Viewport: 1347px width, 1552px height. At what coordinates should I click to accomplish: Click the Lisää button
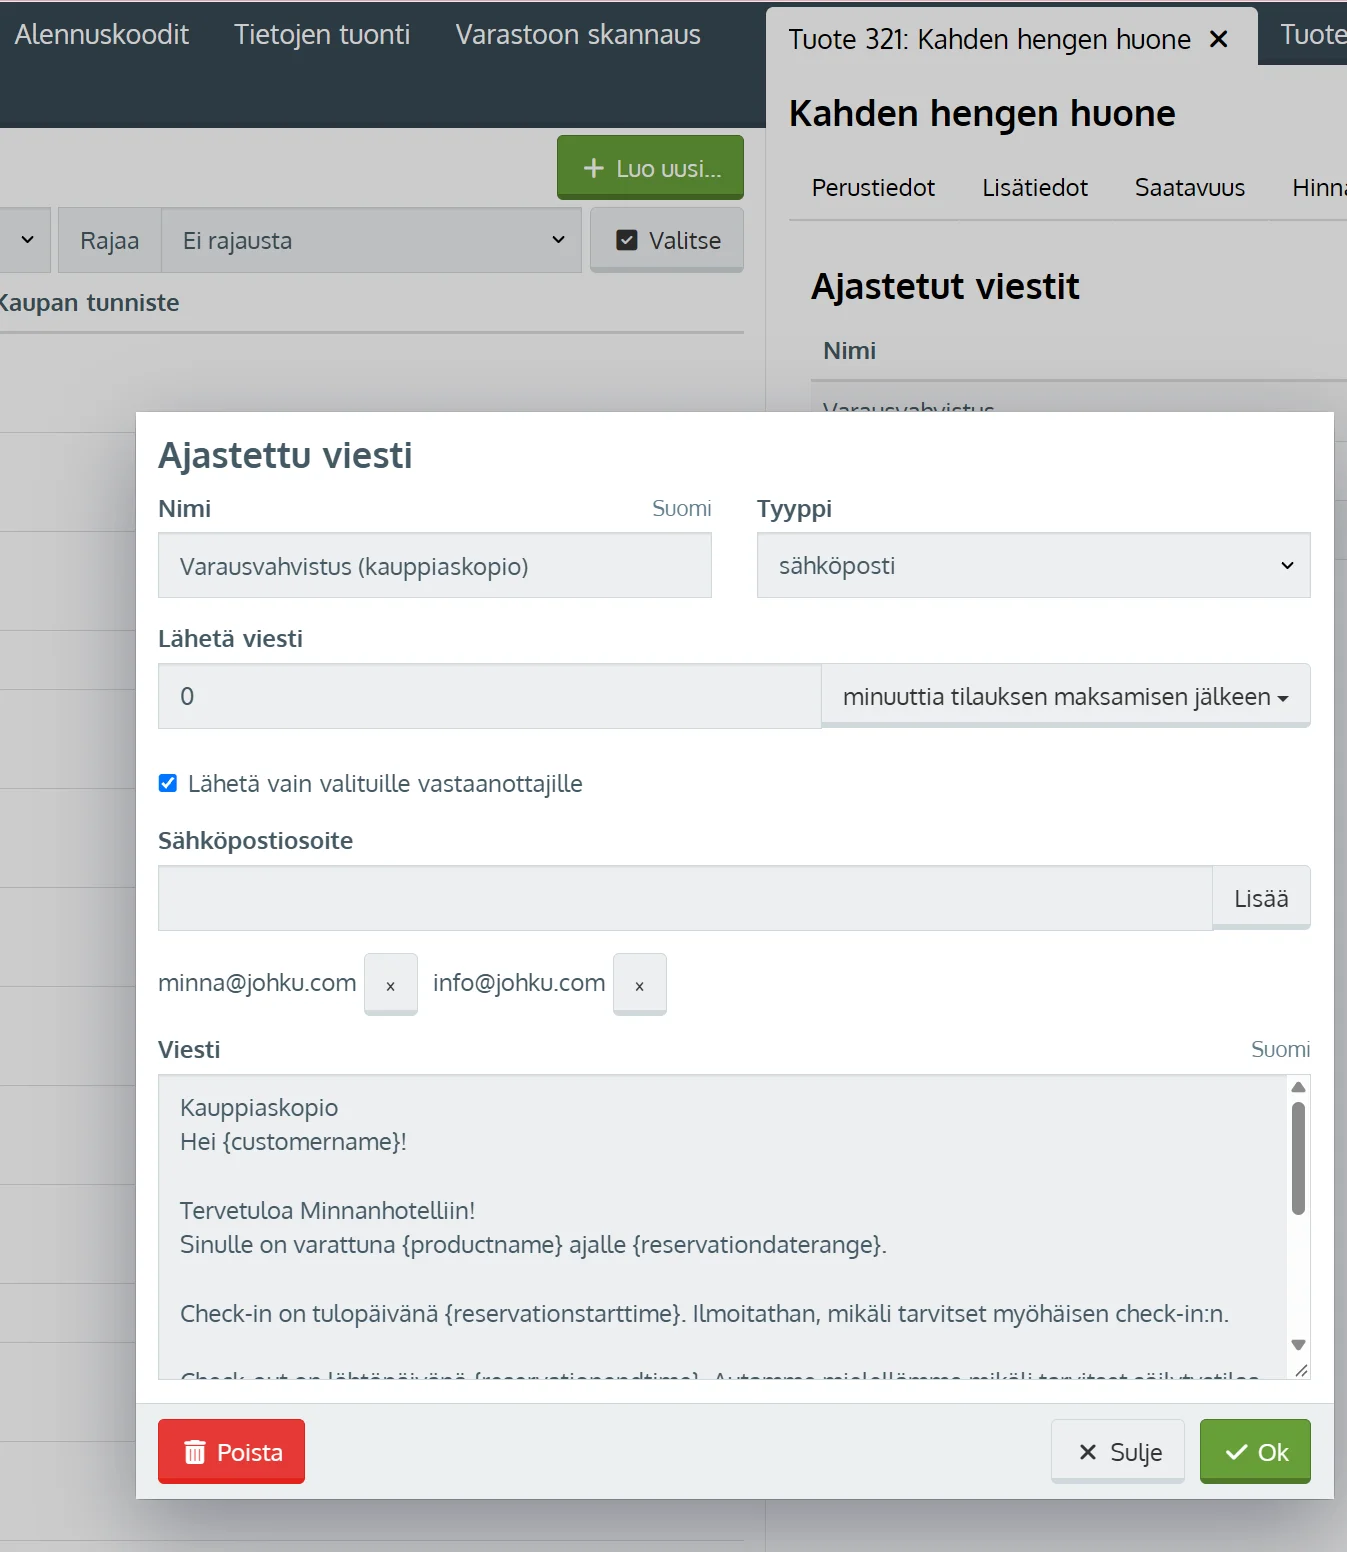(x=1261, y=898)
